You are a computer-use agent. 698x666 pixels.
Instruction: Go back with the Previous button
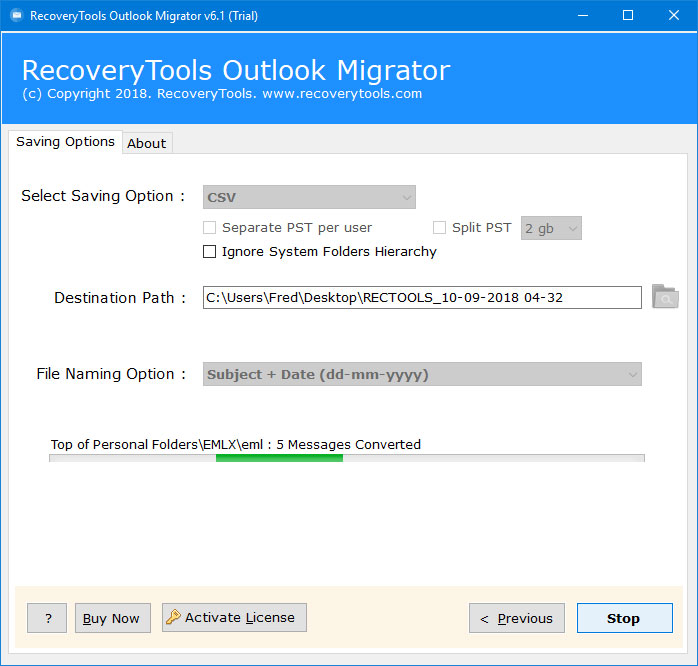[x=517, y=618]
